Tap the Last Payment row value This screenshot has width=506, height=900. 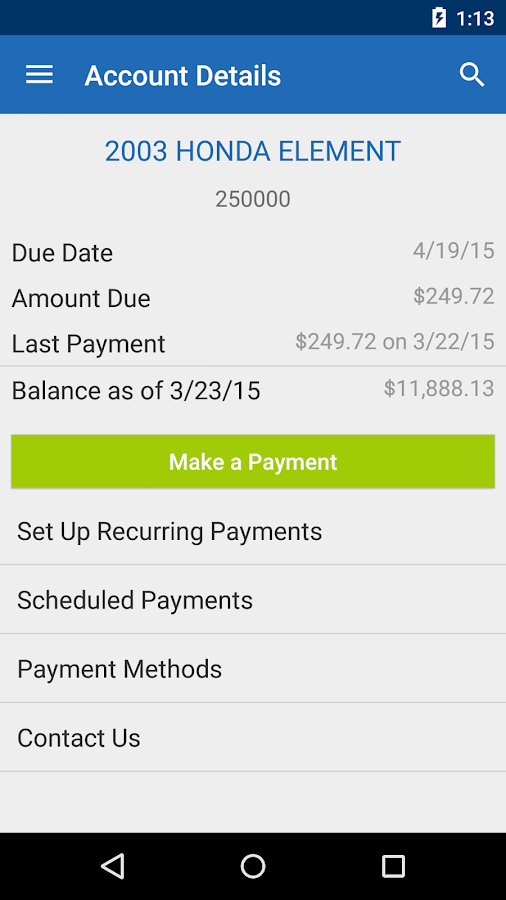[395, 342]
